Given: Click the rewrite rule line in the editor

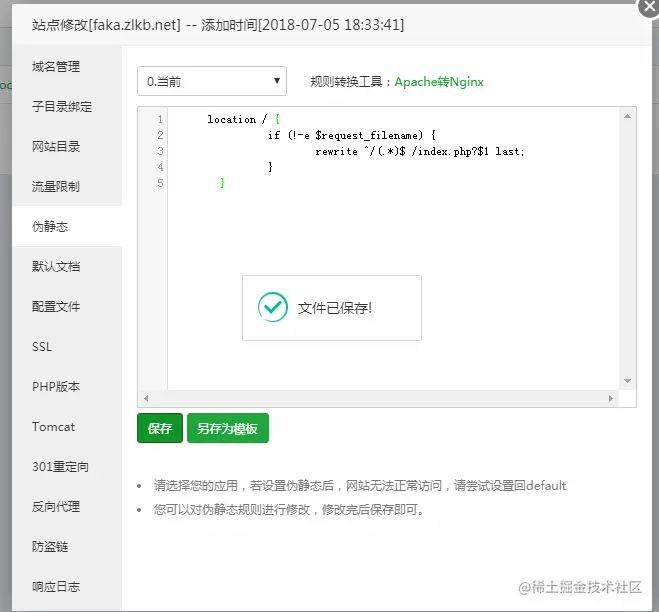Looking at the screenshot, I should [420, 151].
